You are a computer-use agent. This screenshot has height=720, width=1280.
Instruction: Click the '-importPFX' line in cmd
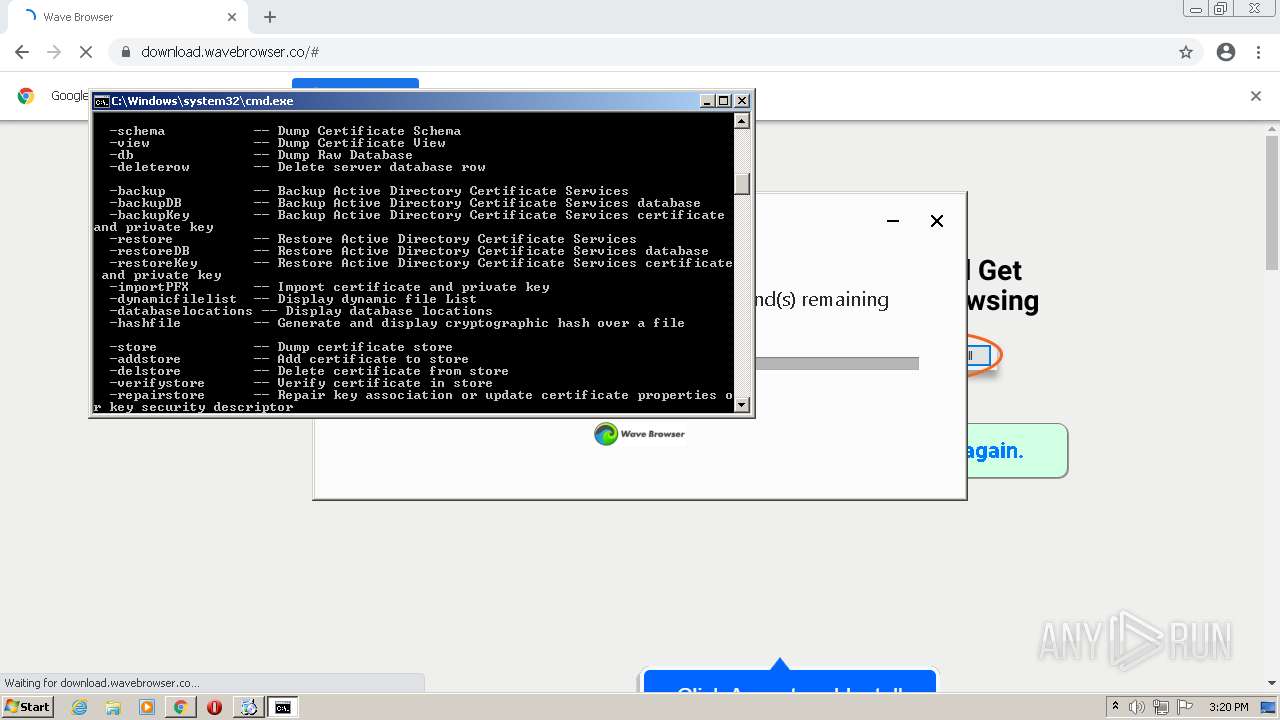click(x=330, y=287)
